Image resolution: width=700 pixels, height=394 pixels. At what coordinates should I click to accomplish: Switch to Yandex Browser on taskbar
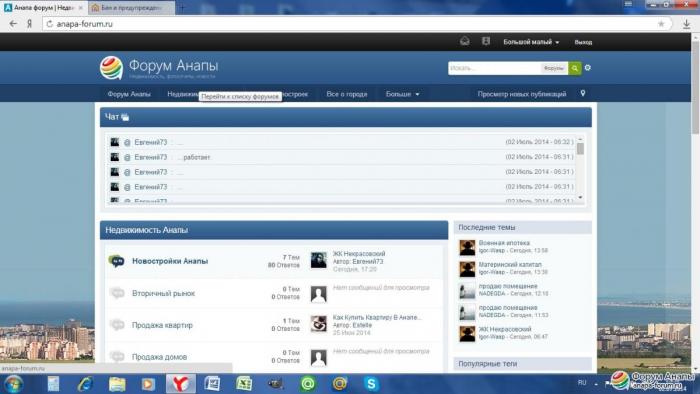[180, 384]
